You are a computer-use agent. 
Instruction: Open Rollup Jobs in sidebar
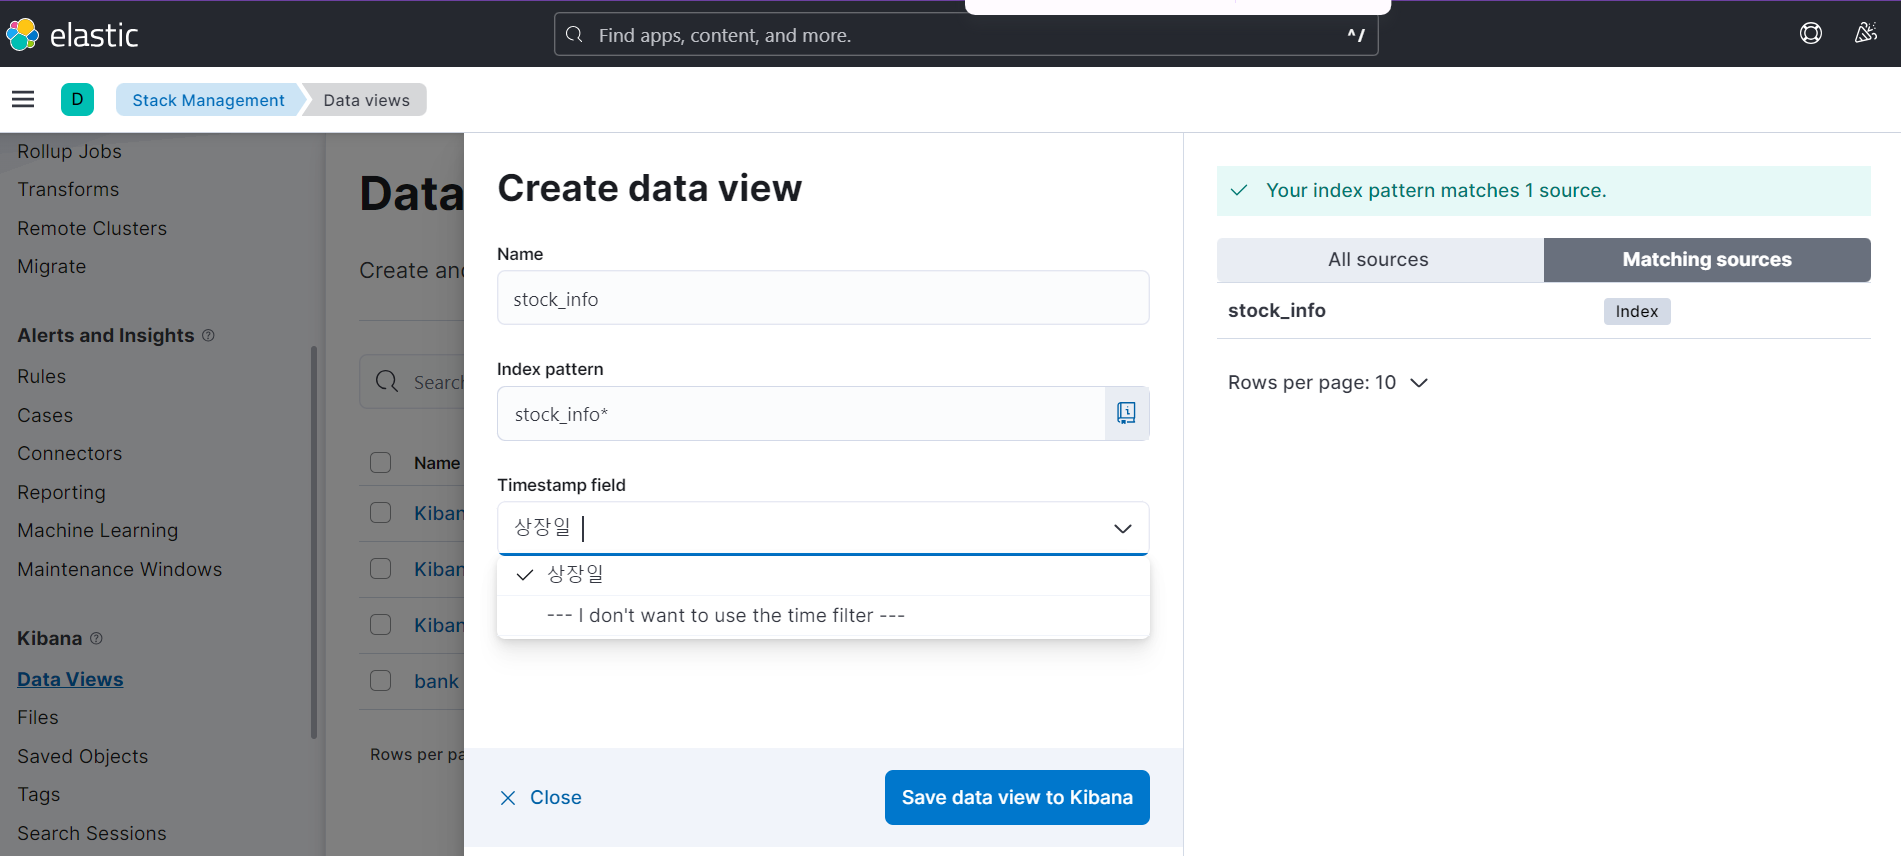pyautogui.click(x=69, y=151)
